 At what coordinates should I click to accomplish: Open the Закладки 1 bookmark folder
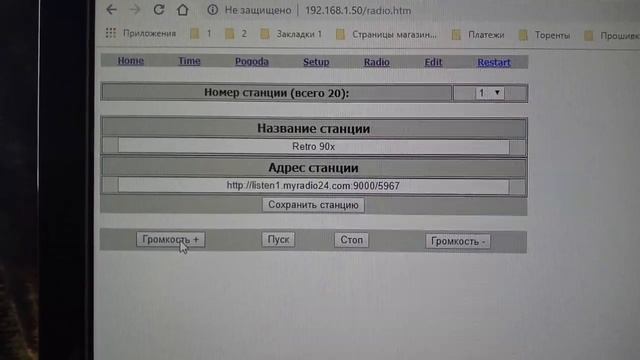291,34
